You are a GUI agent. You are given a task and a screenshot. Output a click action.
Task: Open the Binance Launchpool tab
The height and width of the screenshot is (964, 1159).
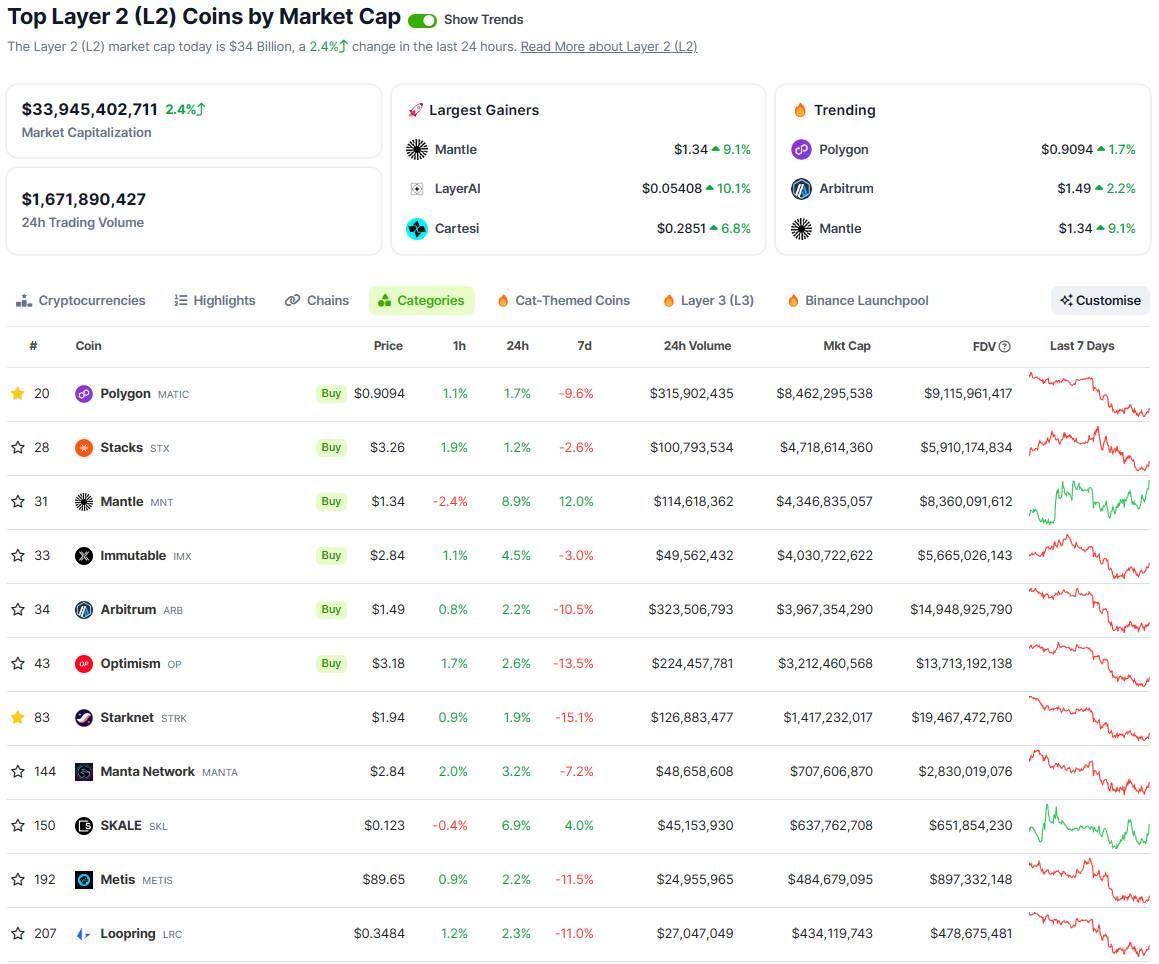click(x=858, y=300)
